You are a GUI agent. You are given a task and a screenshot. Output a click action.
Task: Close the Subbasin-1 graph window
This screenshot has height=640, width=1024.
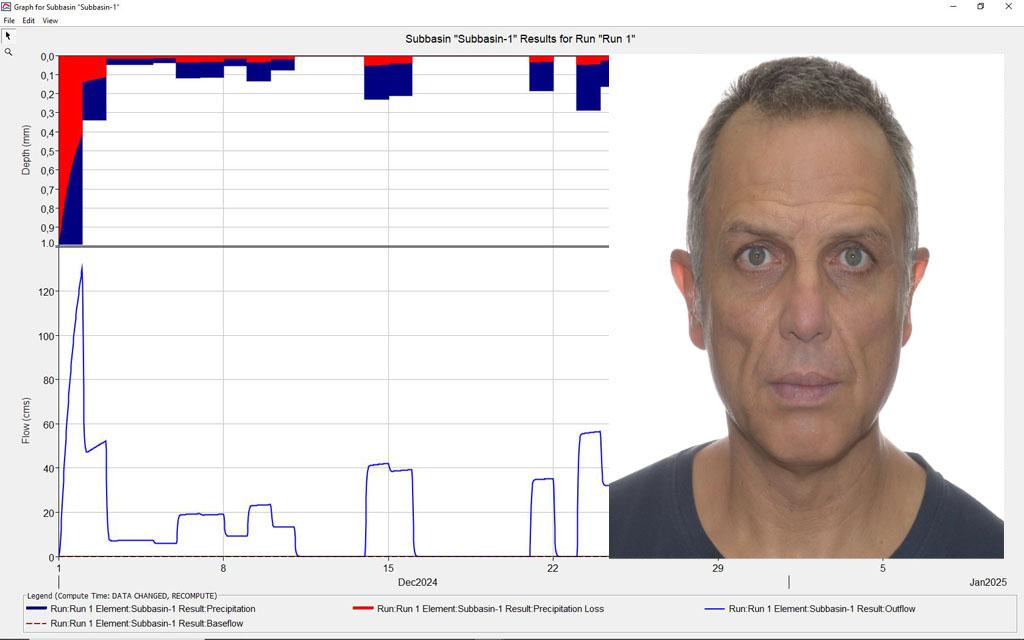1008,7
